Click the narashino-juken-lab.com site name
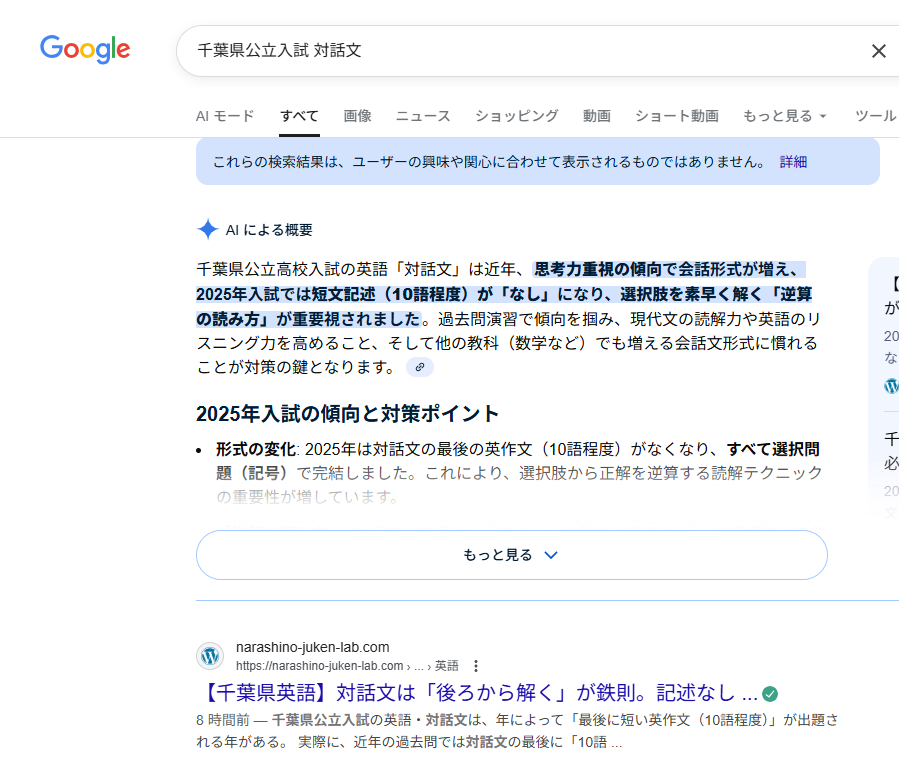Image resolution: width=899 pixels, height=773 pixels. point(312,647)
